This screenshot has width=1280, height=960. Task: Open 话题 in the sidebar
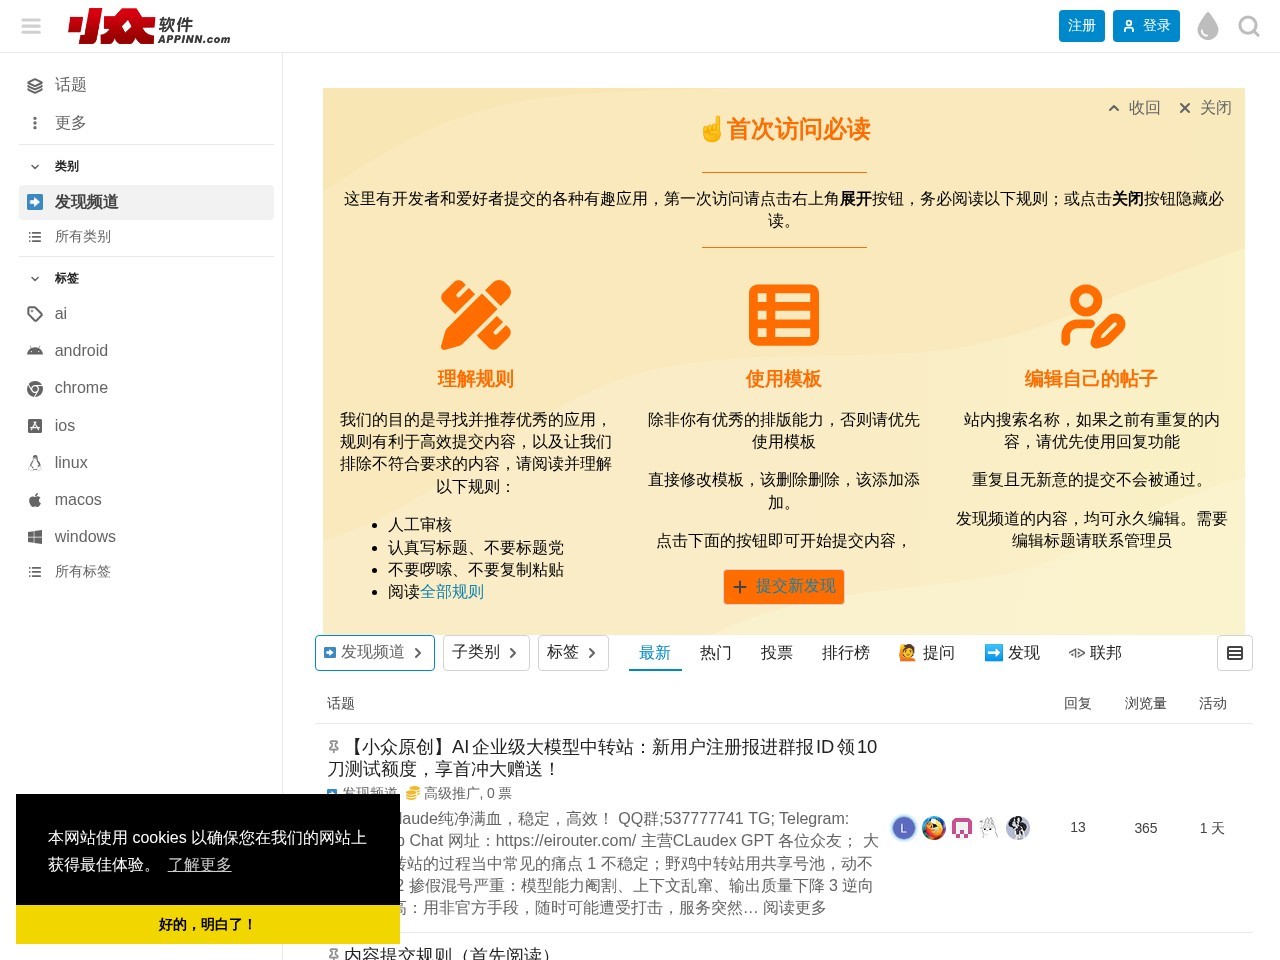click(x=146, y=85)
